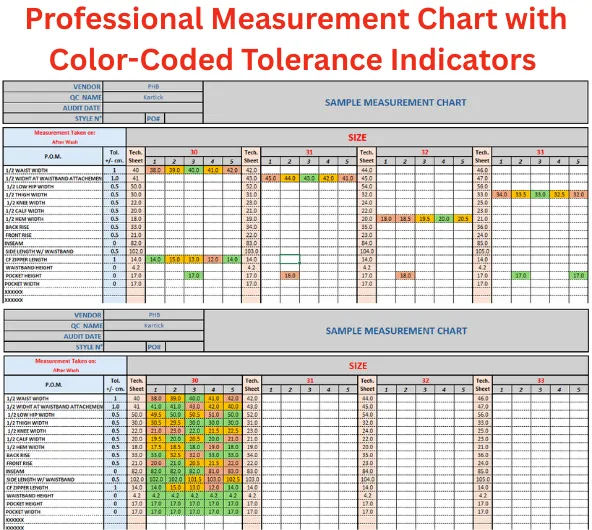Select the orange 51.0 cell
Screen dimensions: 592x530
[214, 415]
